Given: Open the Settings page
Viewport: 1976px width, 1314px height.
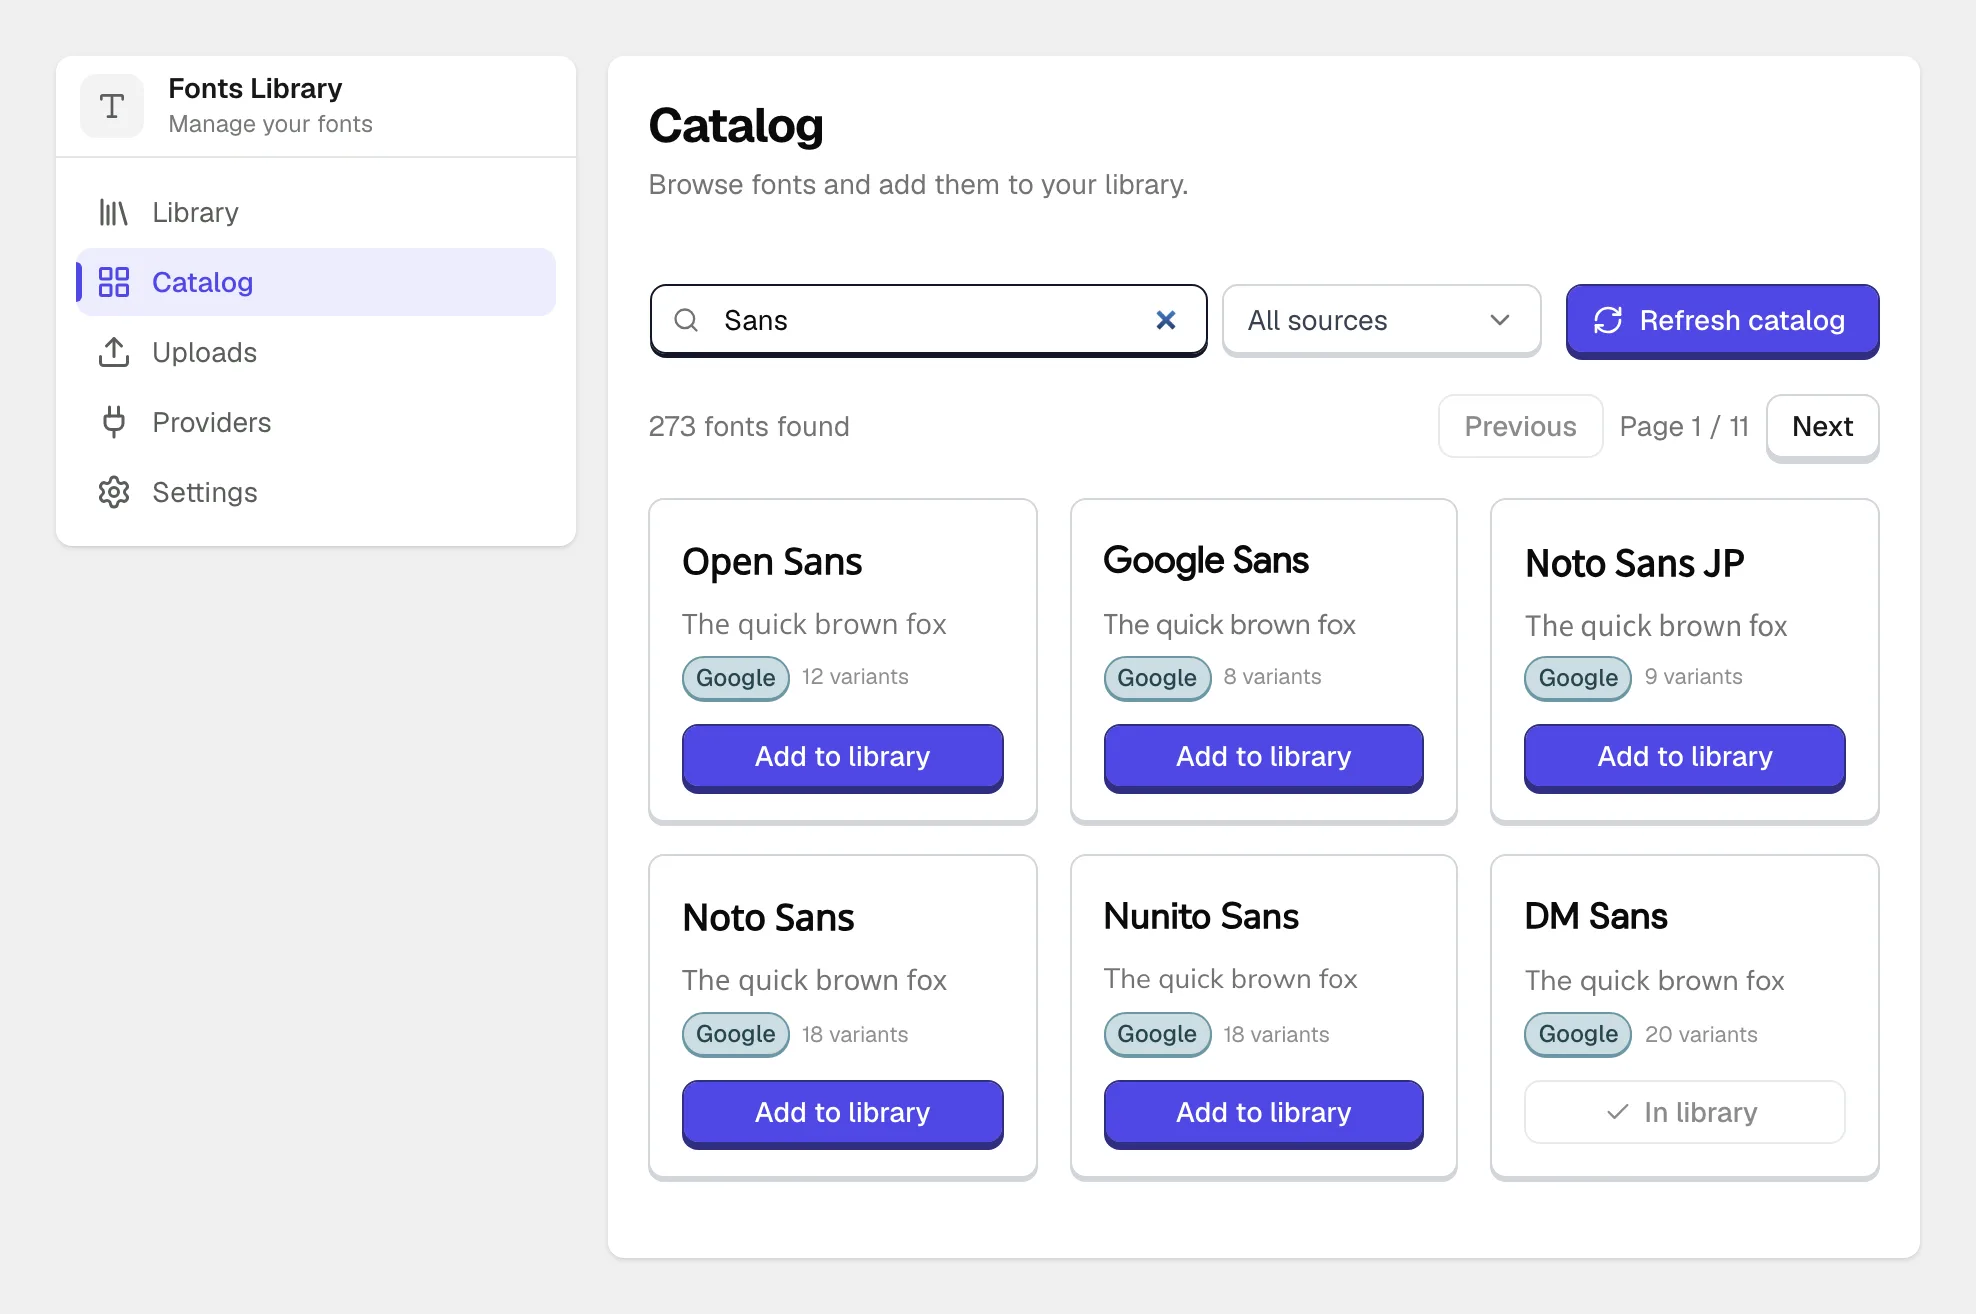Looking at the screenshot, I should coord(316,492).
